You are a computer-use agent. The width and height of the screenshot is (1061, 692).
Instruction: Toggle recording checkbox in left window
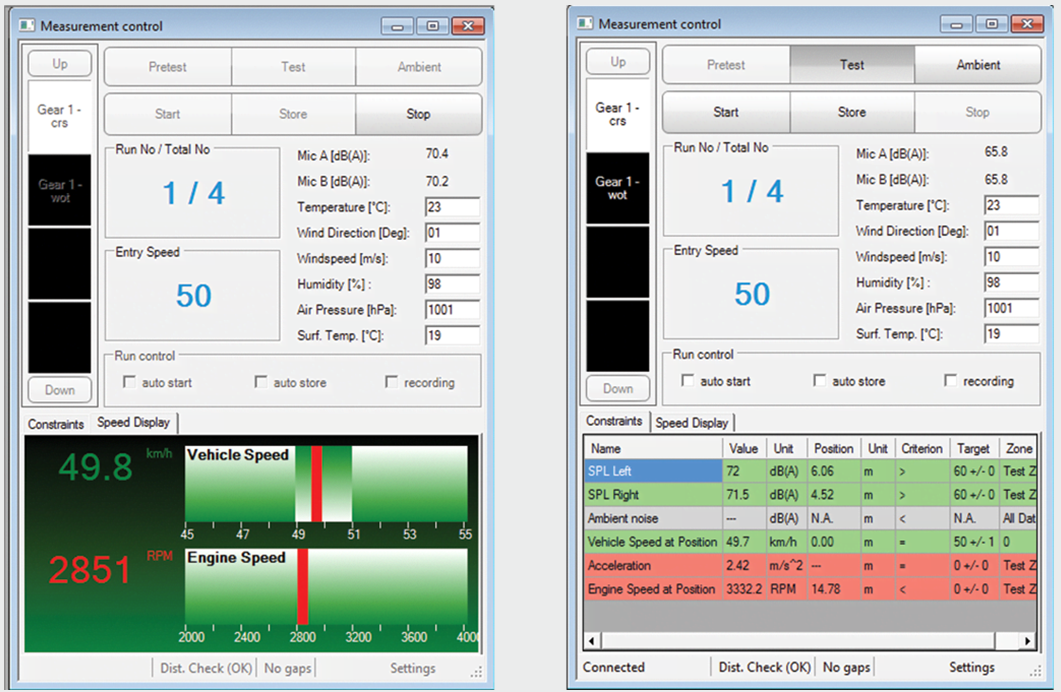pos(391,382)
